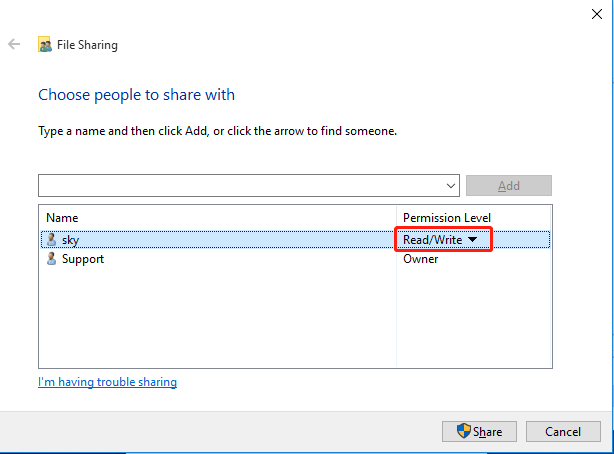Click into the name entry field

pyautogui.click(x=249, y=186)
